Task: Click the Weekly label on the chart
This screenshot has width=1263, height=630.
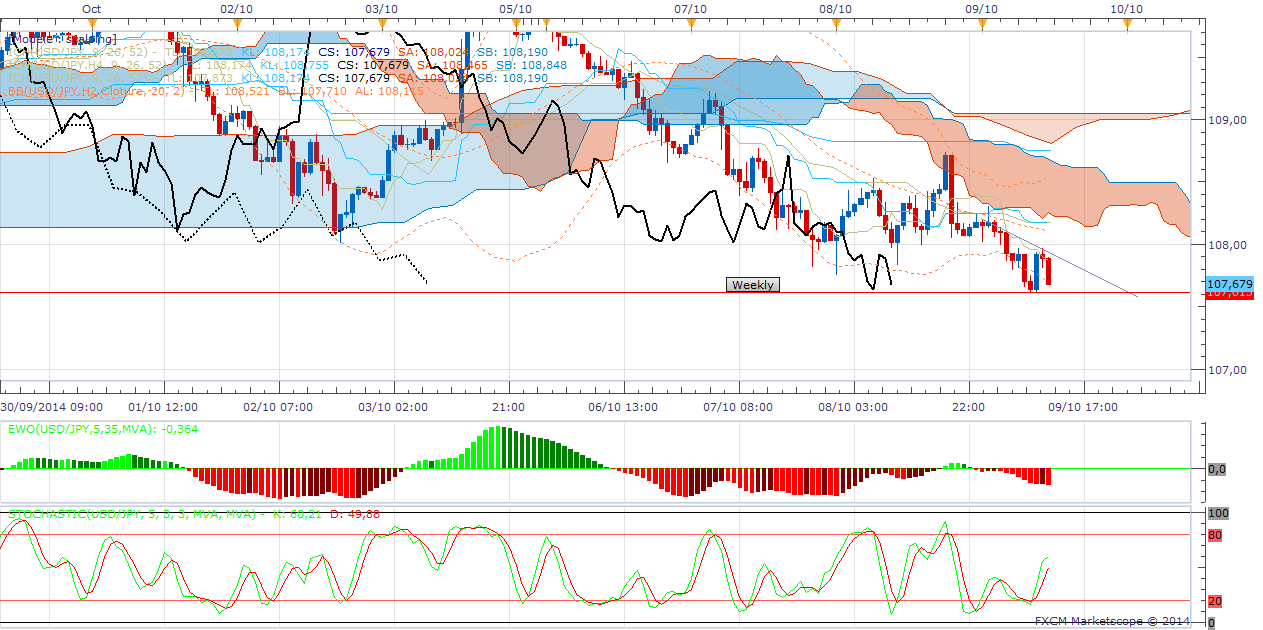Action: [752, 285]
